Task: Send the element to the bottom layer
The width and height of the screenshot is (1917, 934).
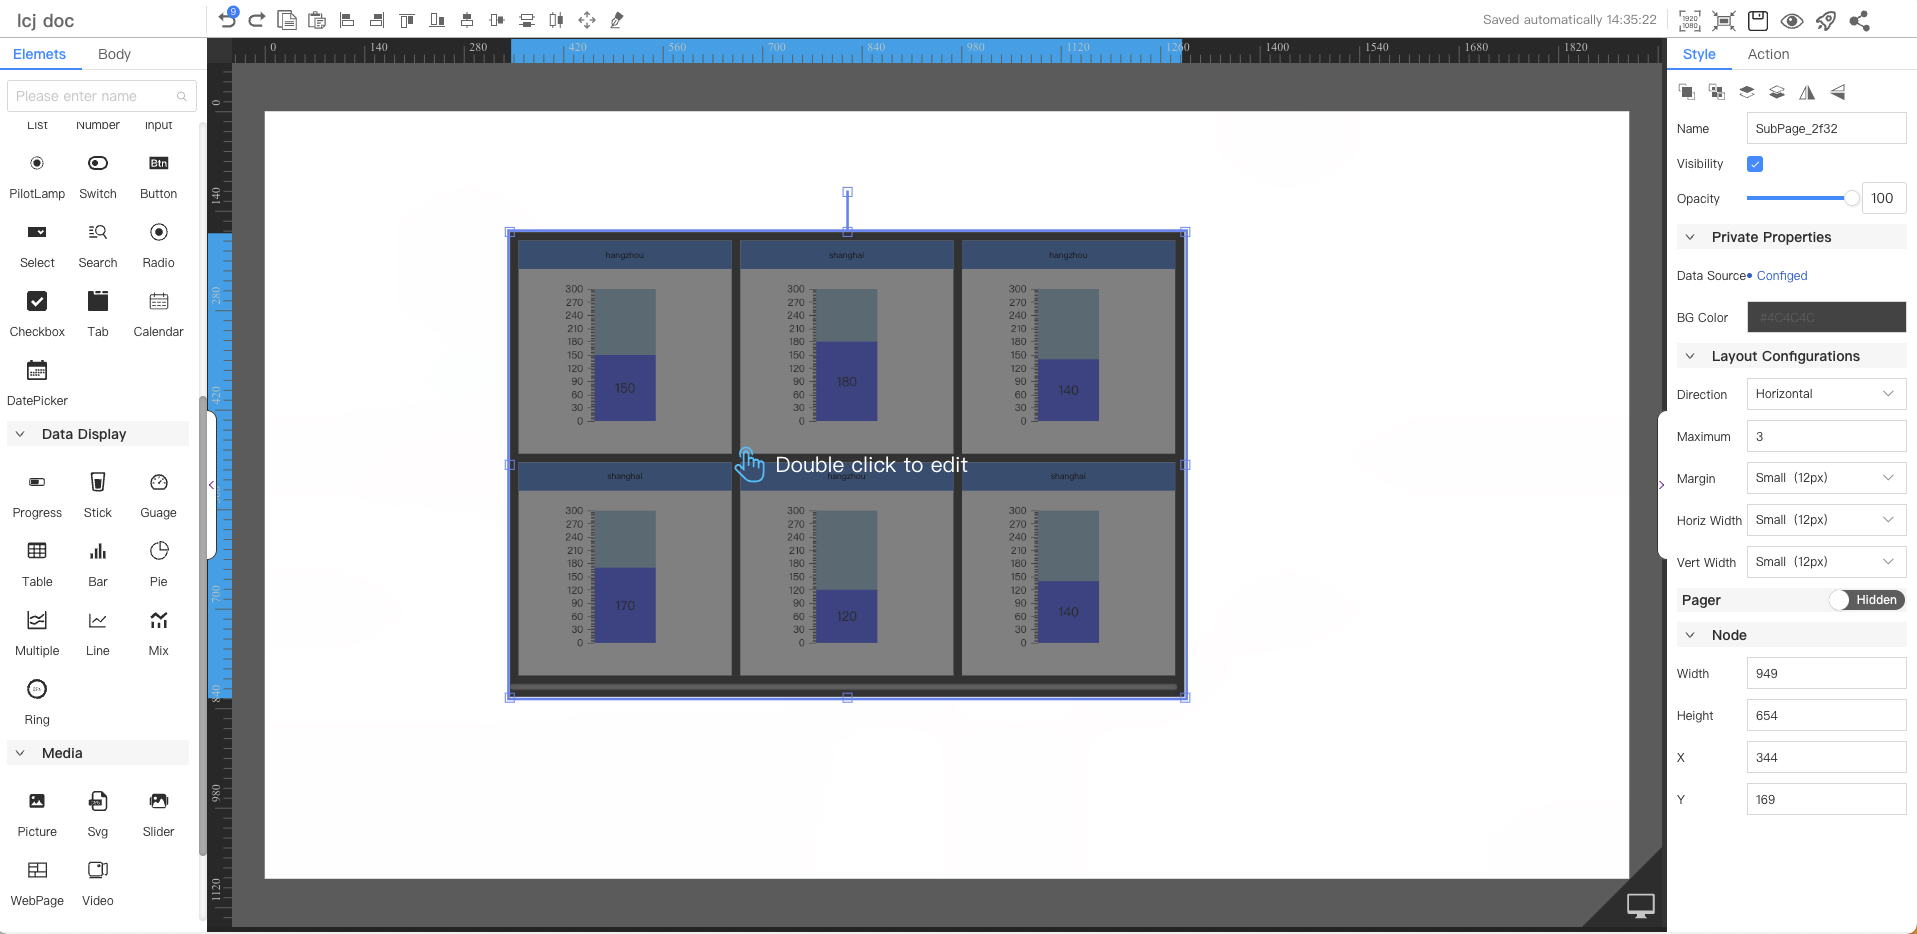Action: (x=1777, y=92)
